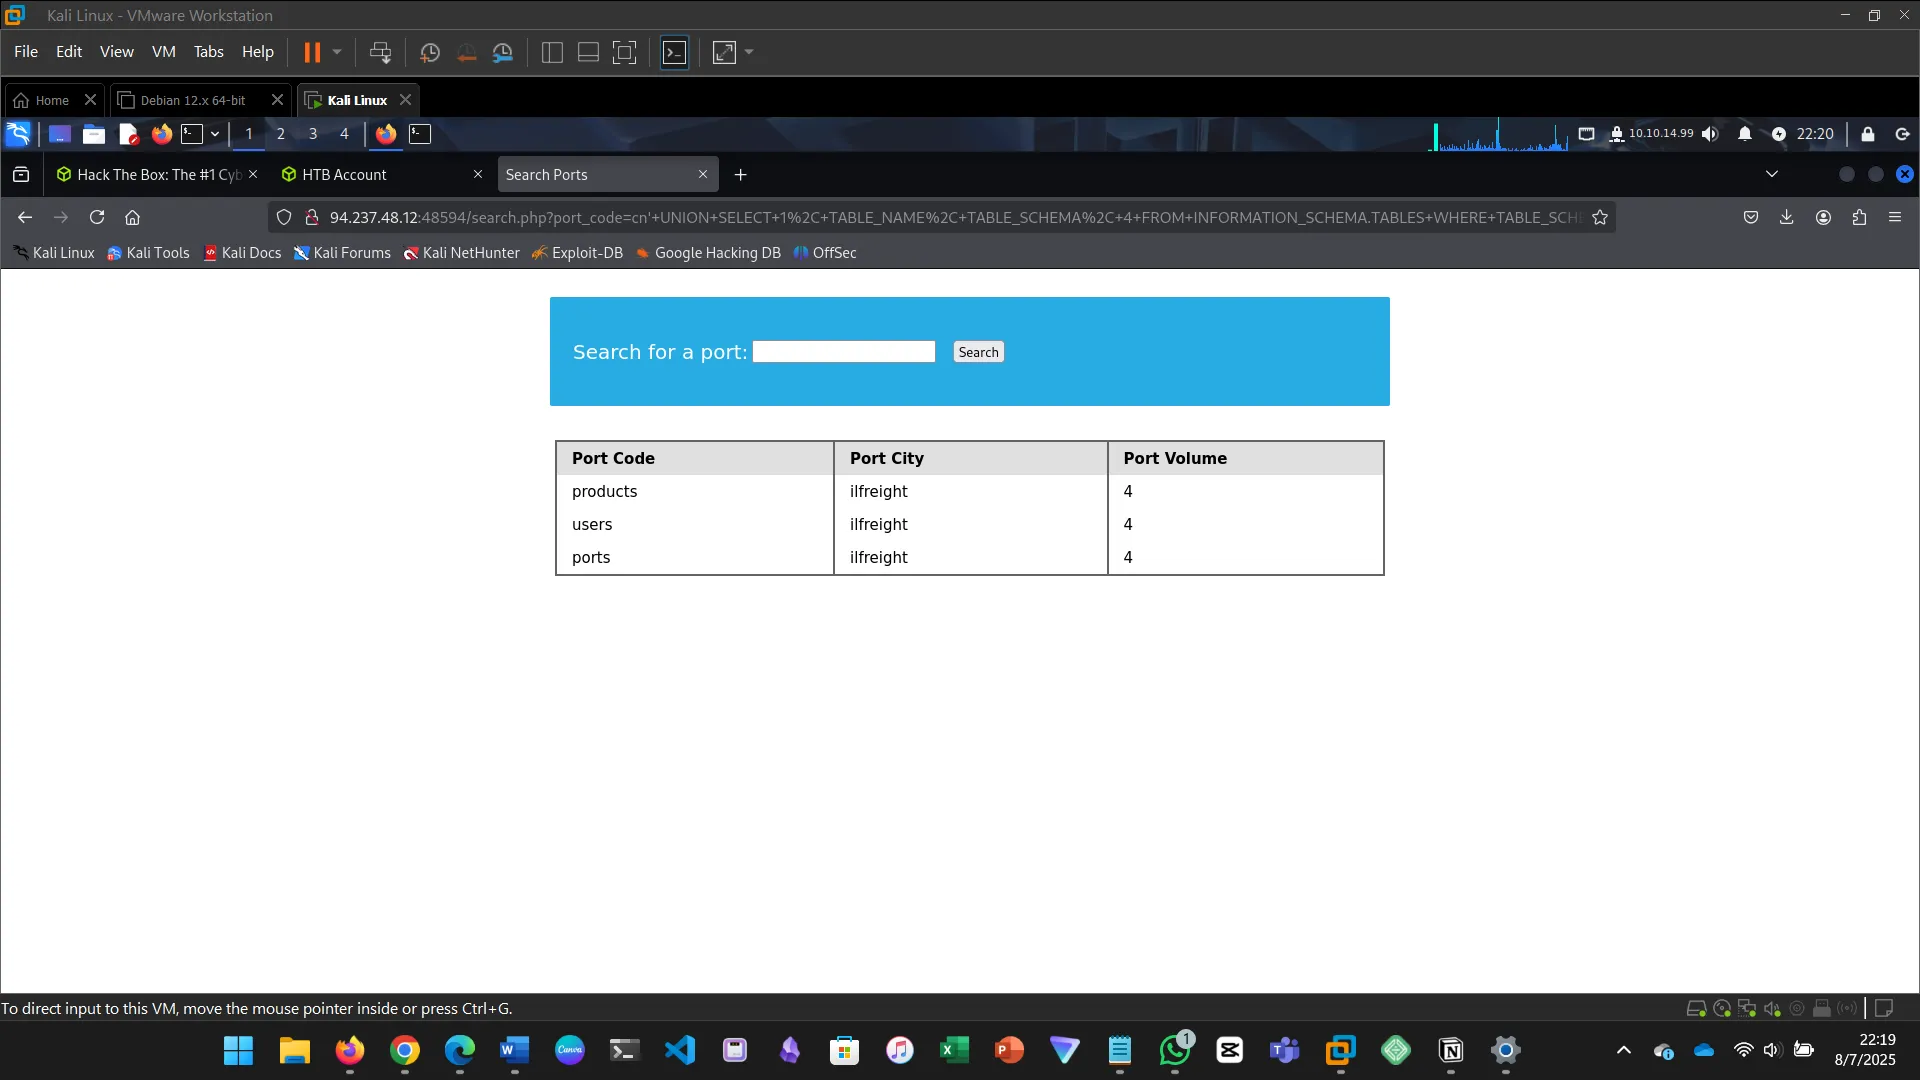This screenshot has width=1920, height=1080.
Task: Click the Firefox reload page icon
Action: (x=97, y=217)
